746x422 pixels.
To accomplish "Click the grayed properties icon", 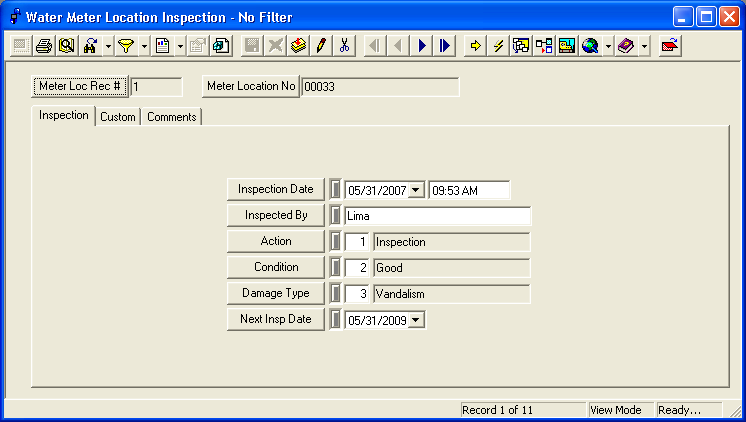I will coord(198,46).
